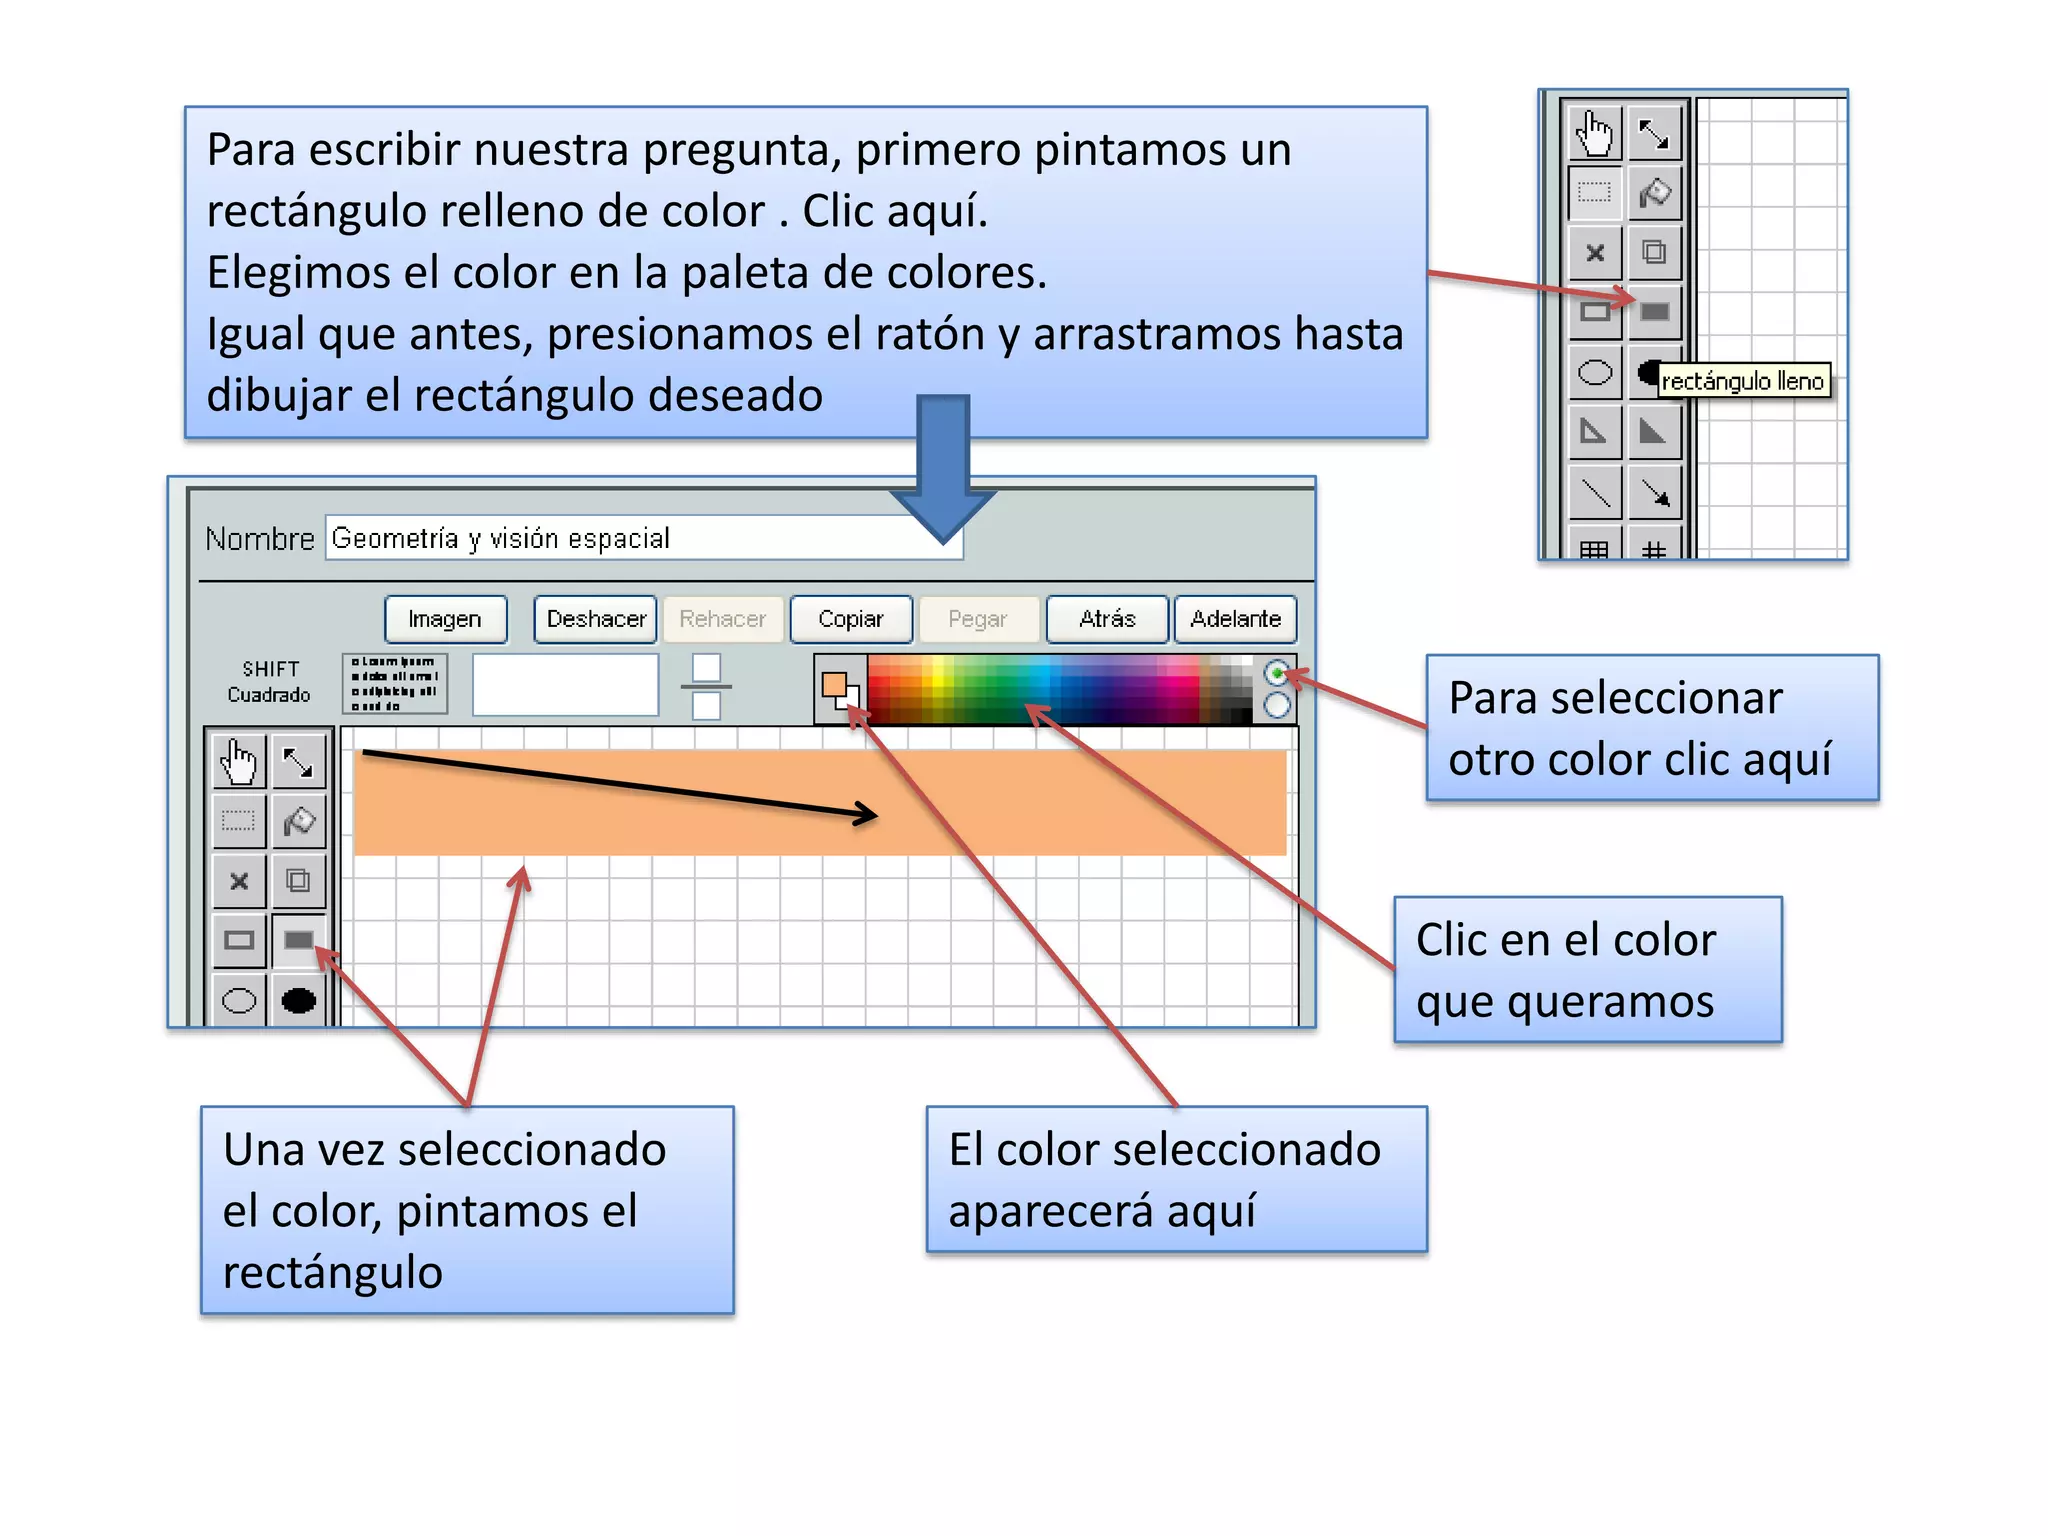Select the filled rectangle tool in main editor
The height and width of the screenshot is (1536, 2048).
click(298, 940)
